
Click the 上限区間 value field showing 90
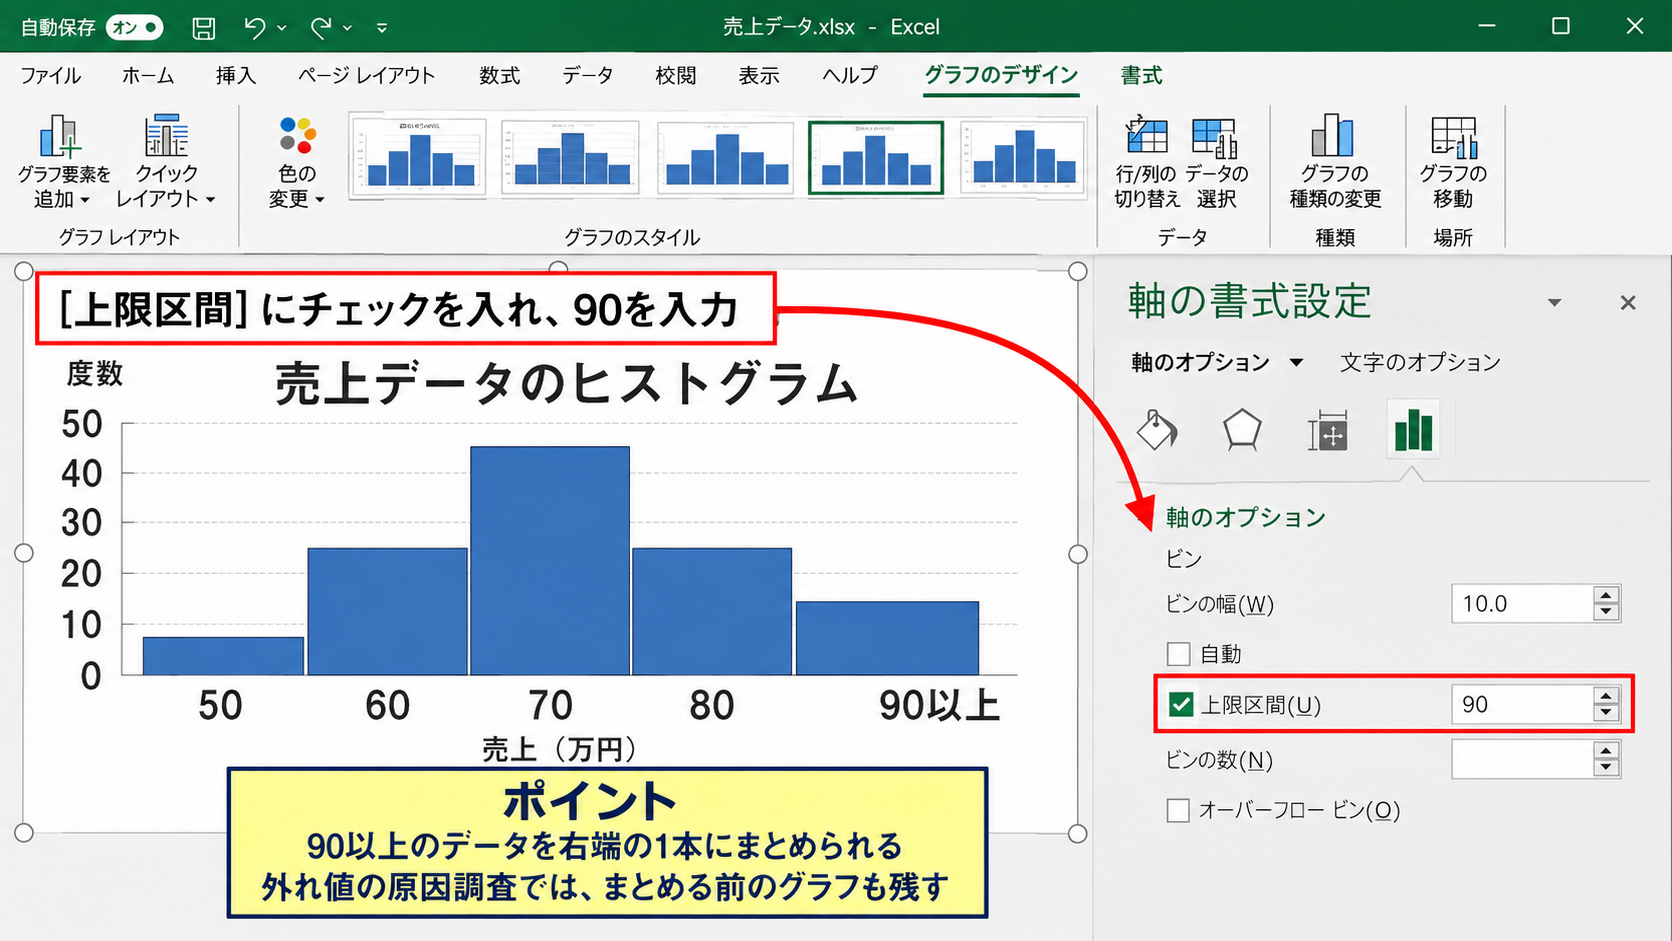coord(1522,705)
